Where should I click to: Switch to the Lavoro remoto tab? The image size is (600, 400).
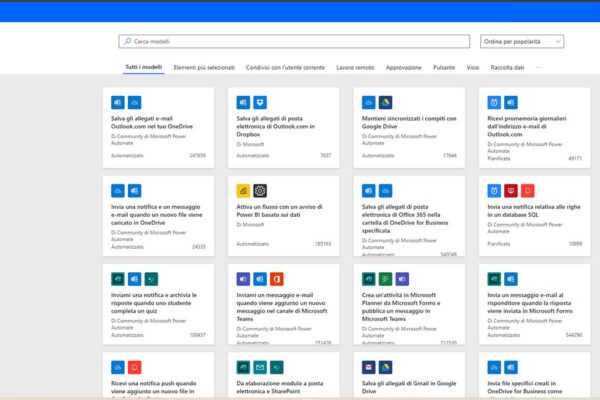[355, 67]
